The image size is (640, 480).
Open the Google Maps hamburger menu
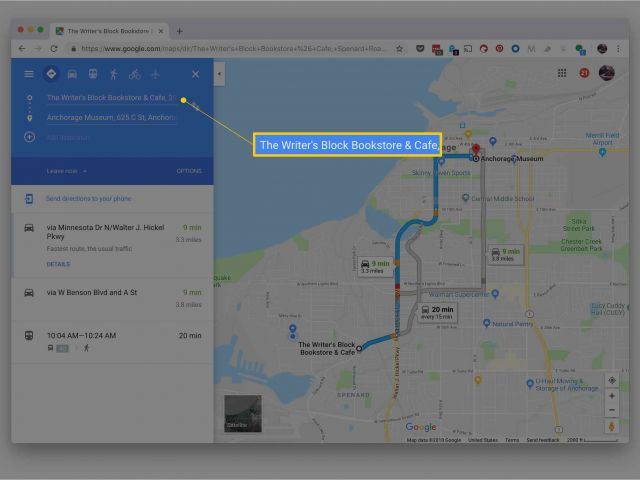pos(29,74)
